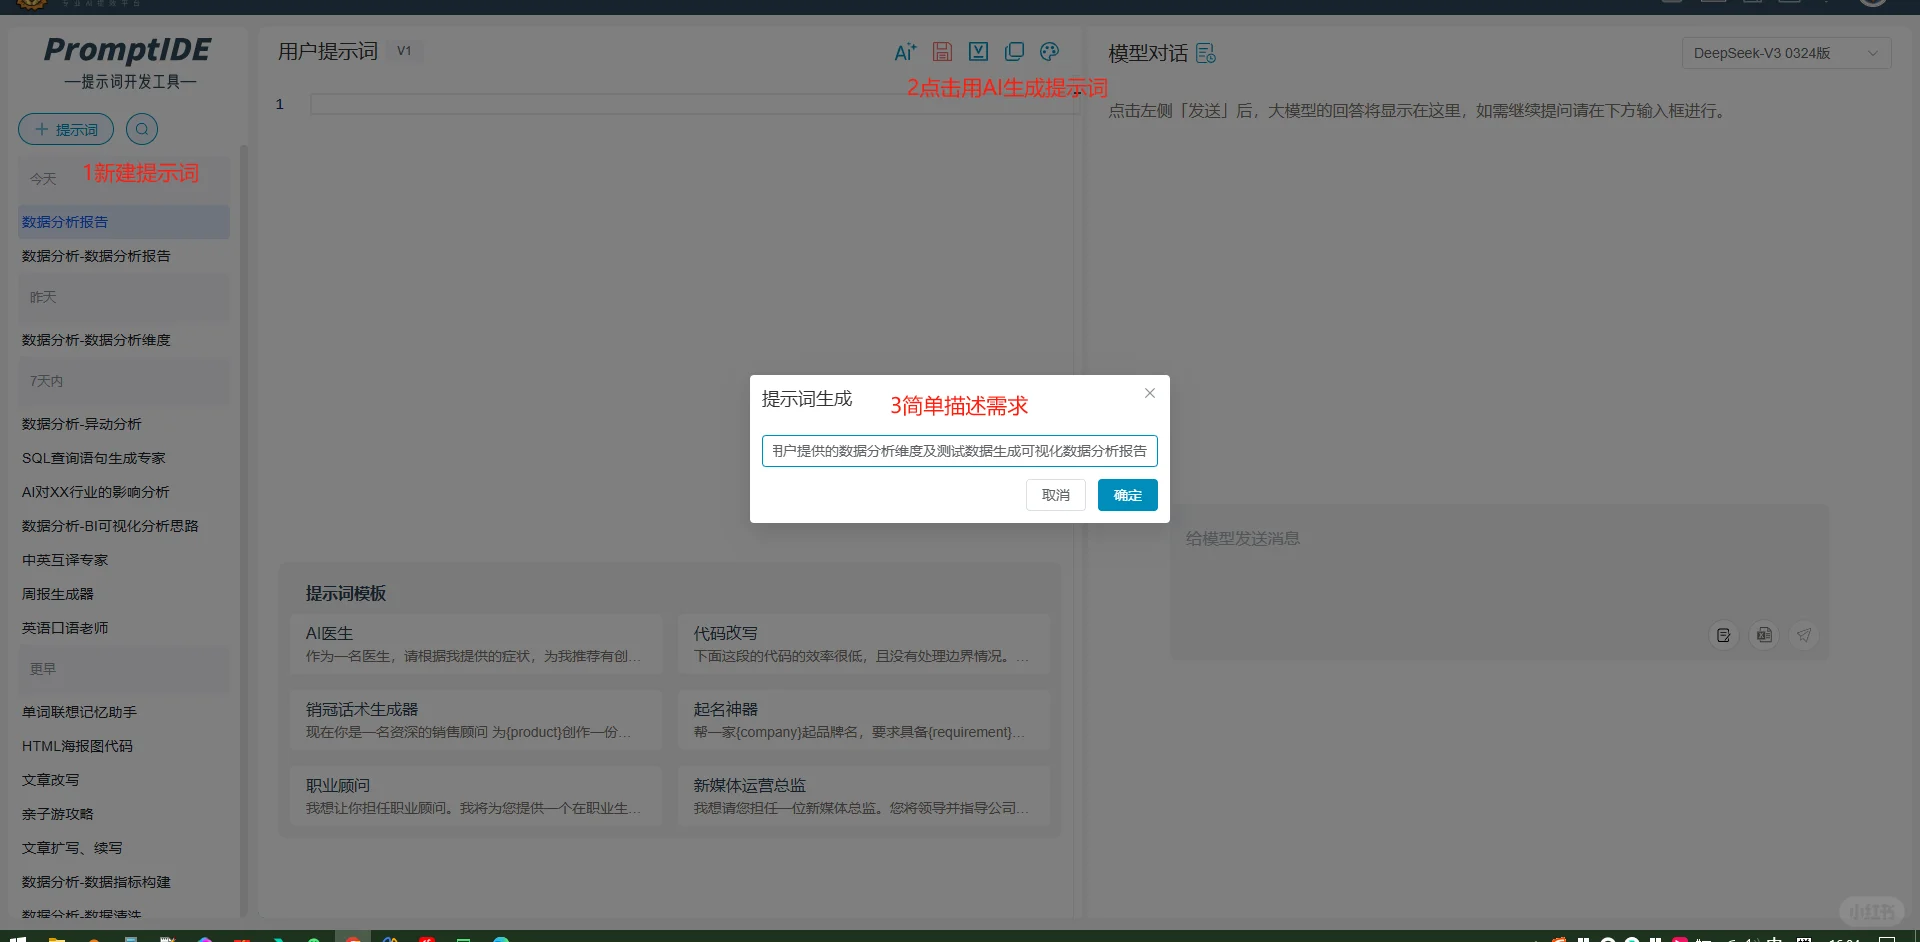
Task: Open the DeepSeek-V3 model selector
Action: [x=1786, y=52]
